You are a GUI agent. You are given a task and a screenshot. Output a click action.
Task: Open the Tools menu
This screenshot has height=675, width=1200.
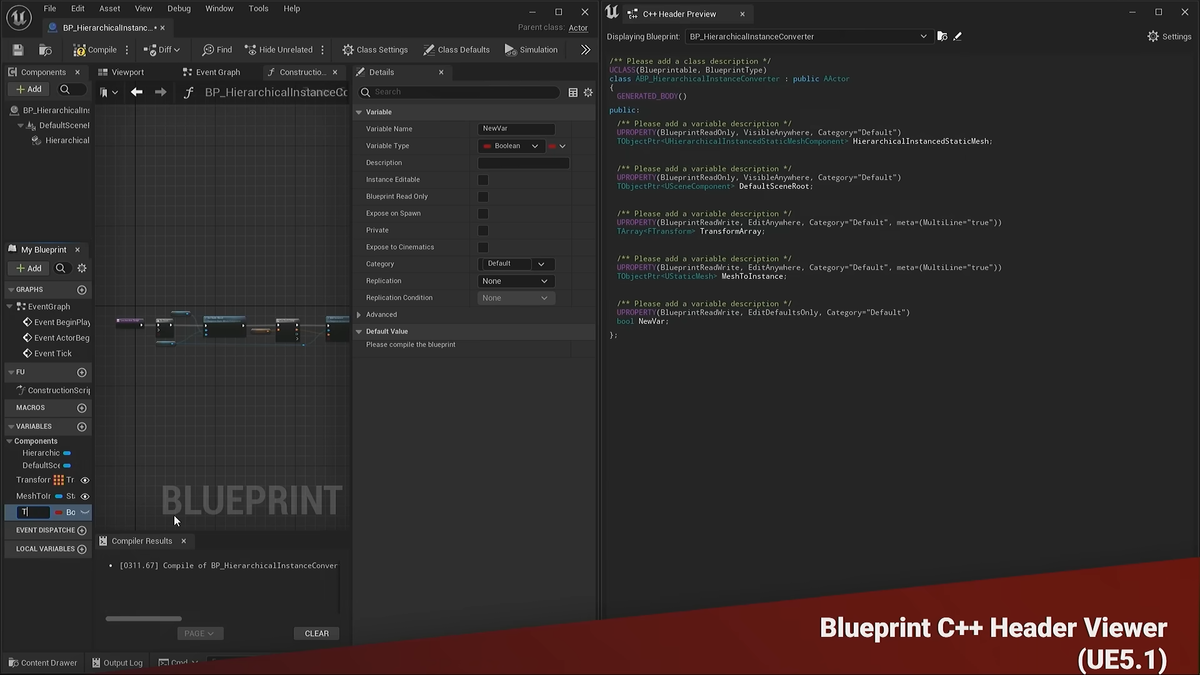coord(258,8)
